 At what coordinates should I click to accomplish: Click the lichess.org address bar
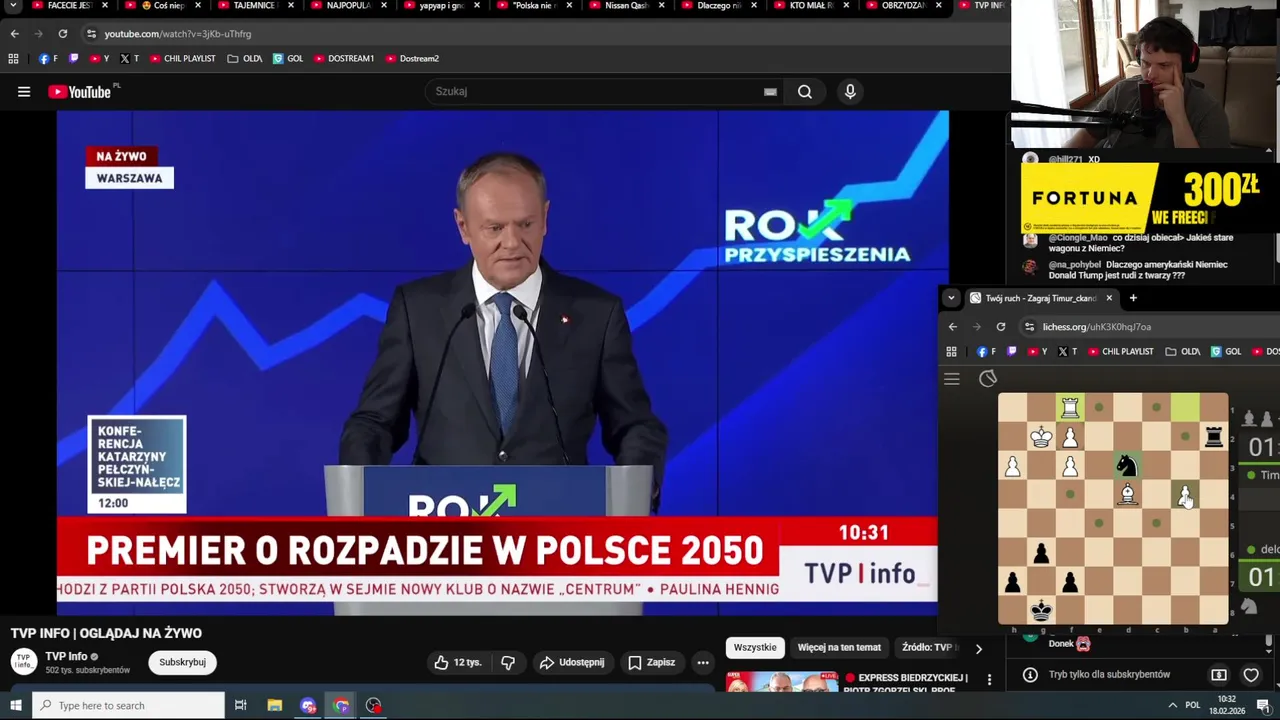(x=1150, y=327)
